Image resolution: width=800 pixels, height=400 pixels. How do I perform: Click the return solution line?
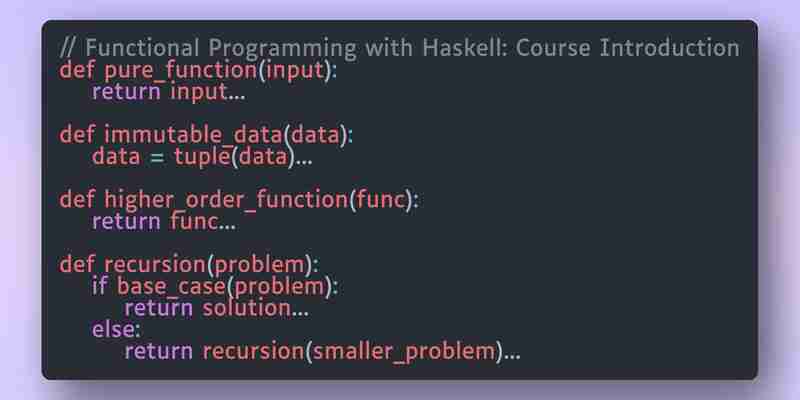coord(217,308)
